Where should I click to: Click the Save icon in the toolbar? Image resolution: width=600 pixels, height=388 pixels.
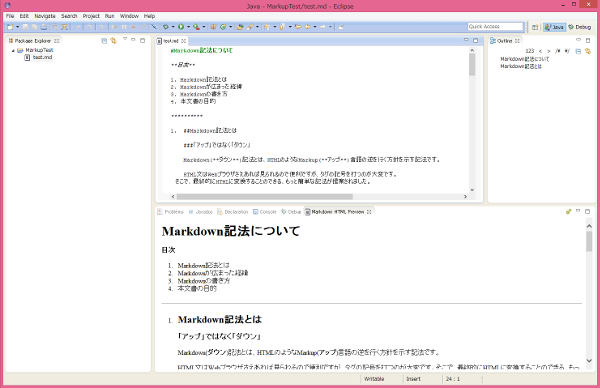[x=25, y=27]
